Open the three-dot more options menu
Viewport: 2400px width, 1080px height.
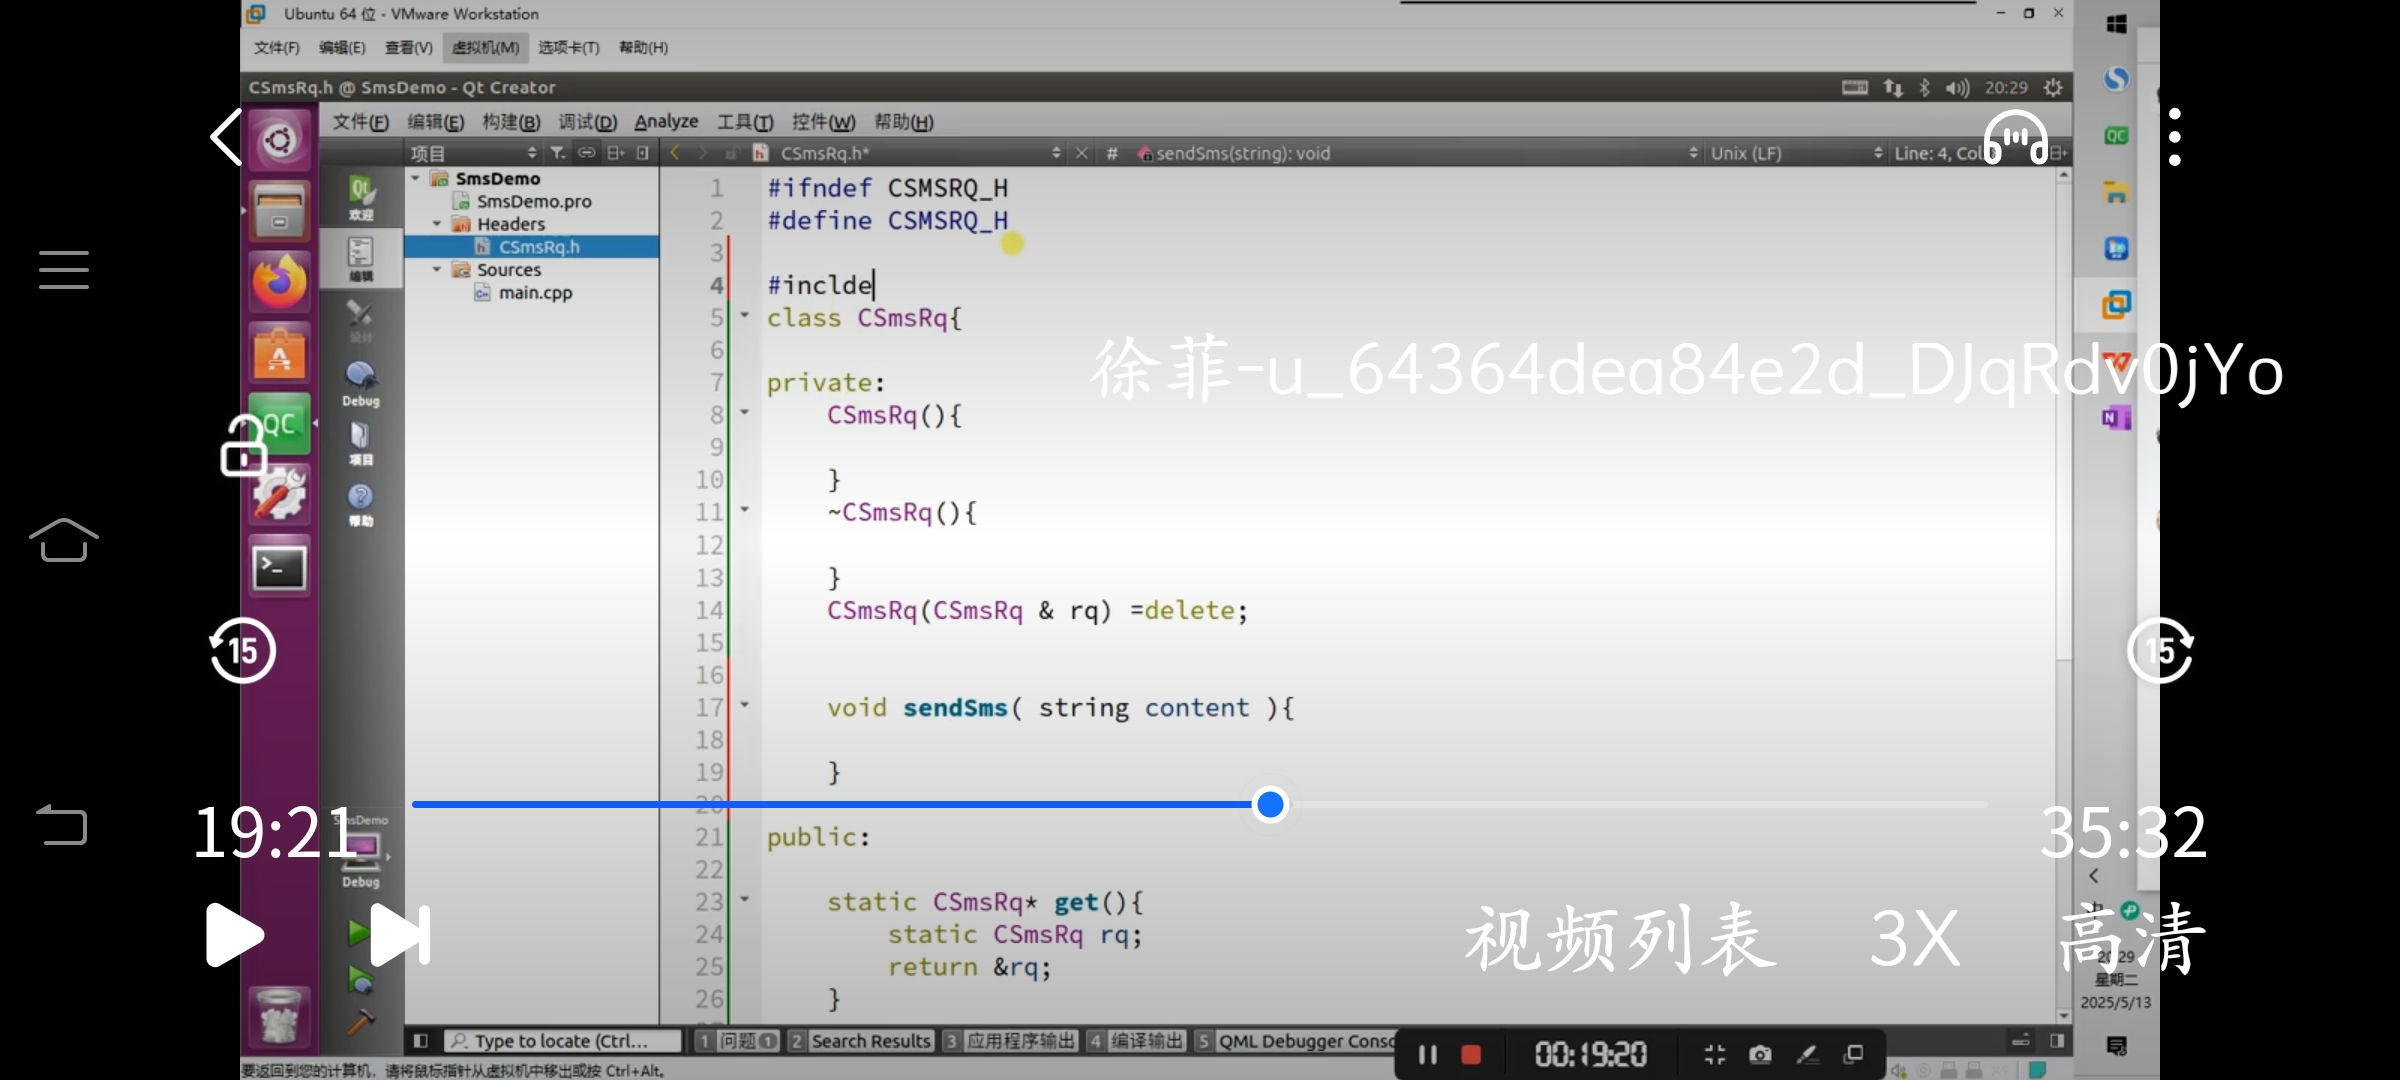(2174, 138)
